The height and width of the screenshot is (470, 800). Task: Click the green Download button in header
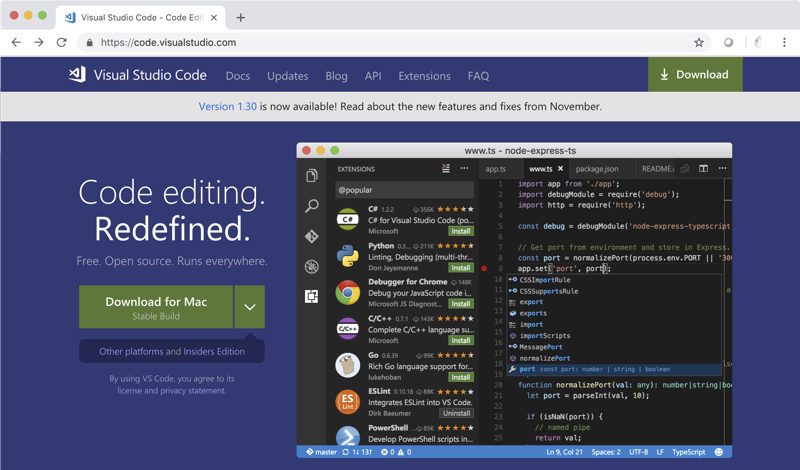click(x=695, y=75)
